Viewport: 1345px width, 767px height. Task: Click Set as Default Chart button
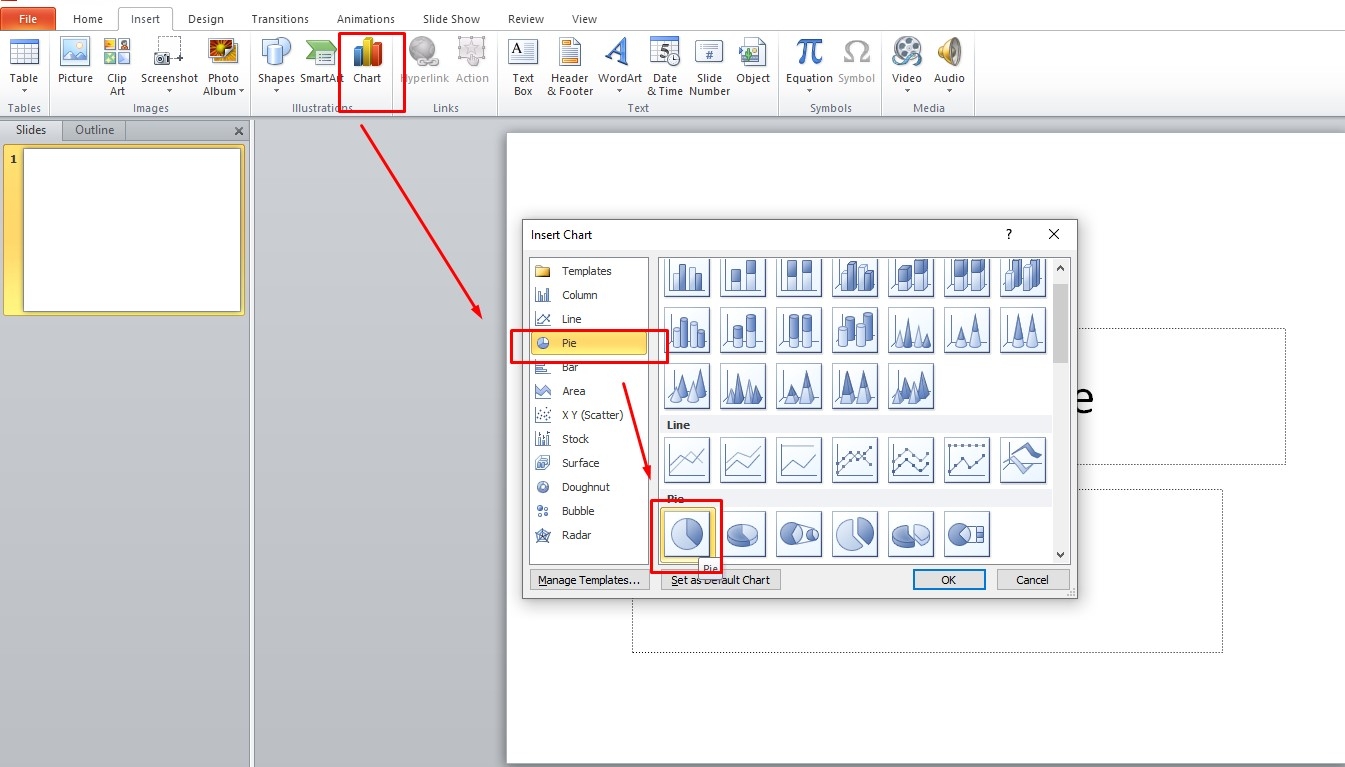pos(720,580)
